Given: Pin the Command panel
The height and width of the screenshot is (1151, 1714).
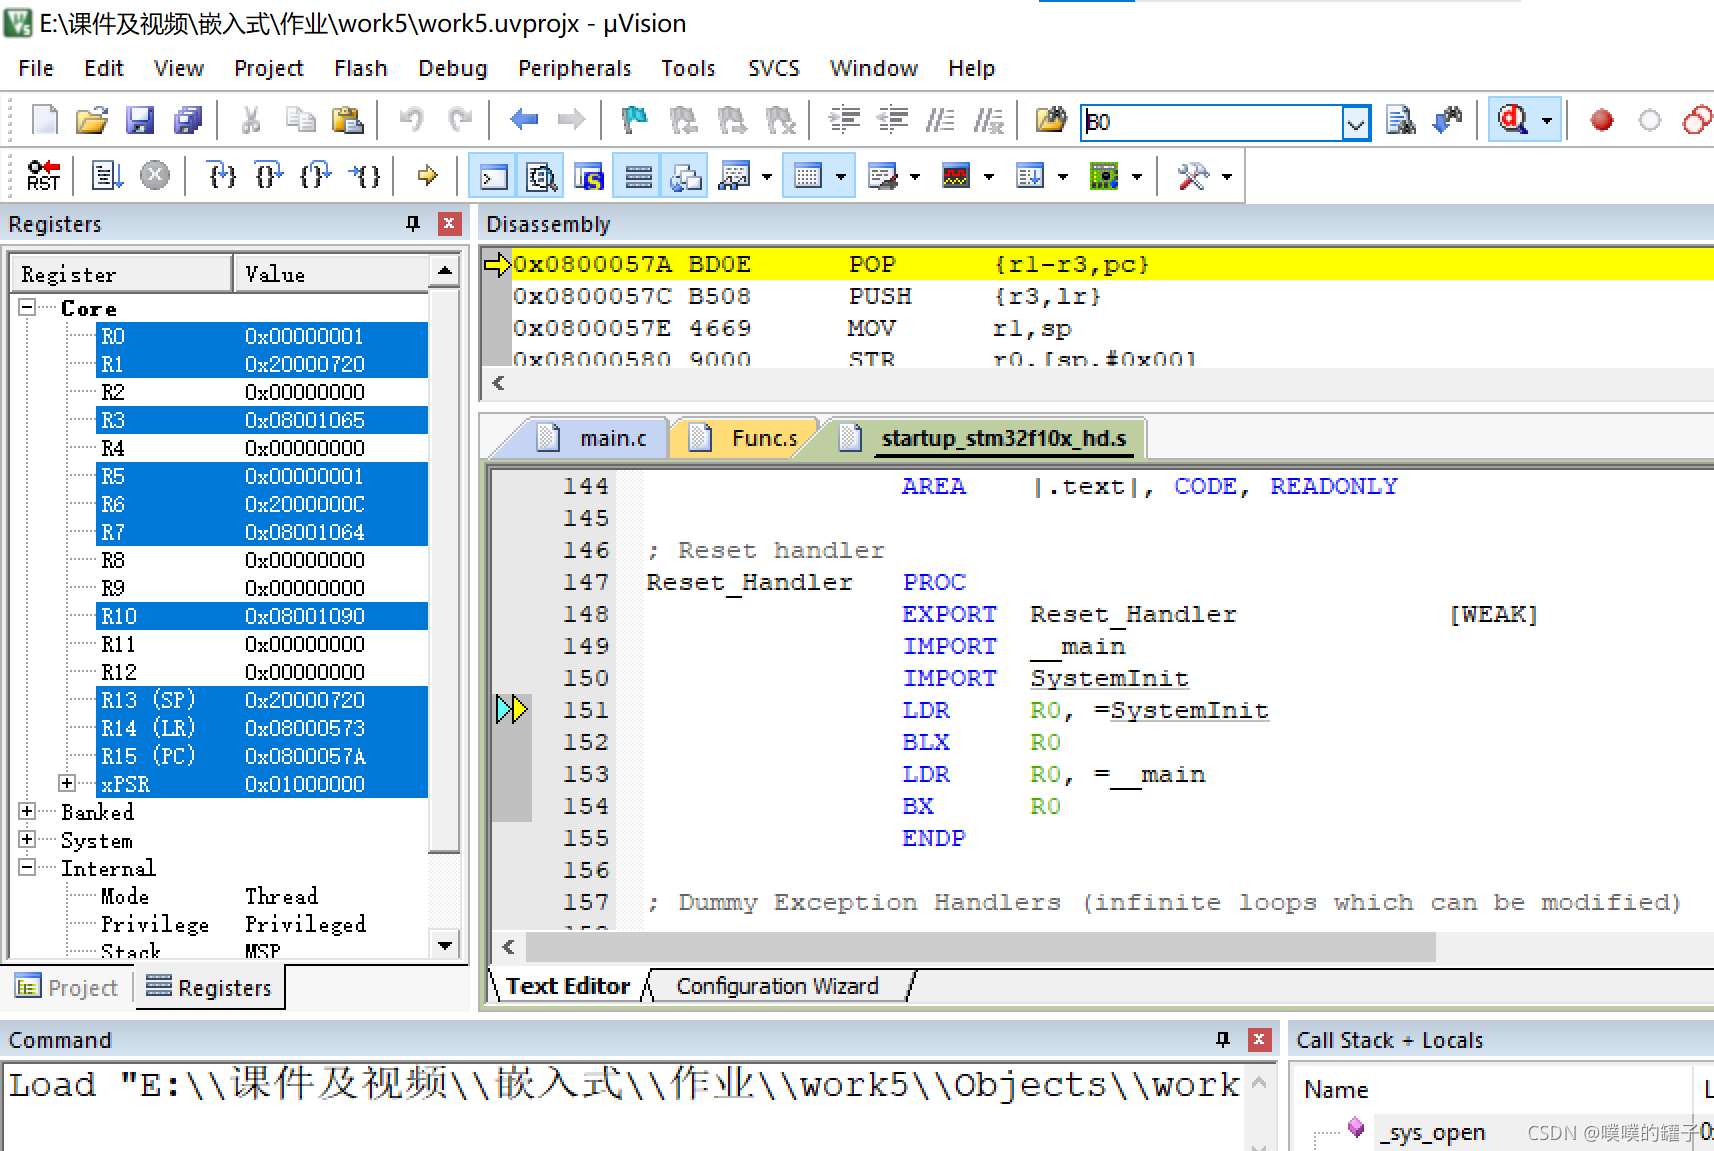Looking at the screenshot, I should coord(1222,1040).
